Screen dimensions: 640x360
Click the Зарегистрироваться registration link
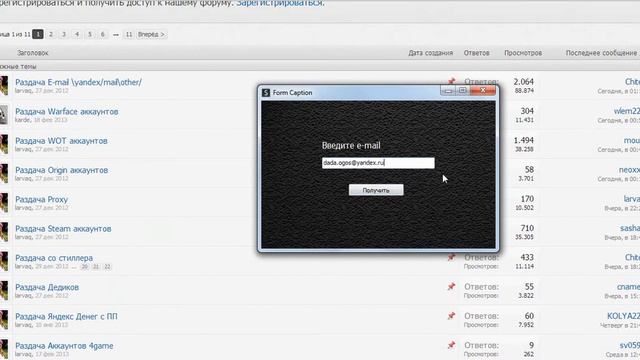coord(280,3)
